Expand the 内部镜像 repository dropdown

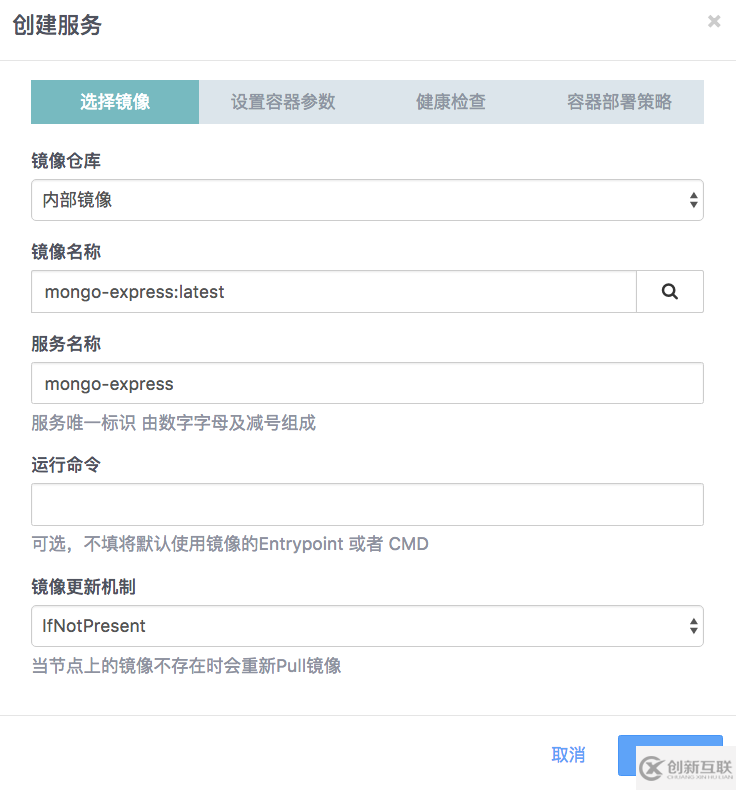(x=367, y=200)
